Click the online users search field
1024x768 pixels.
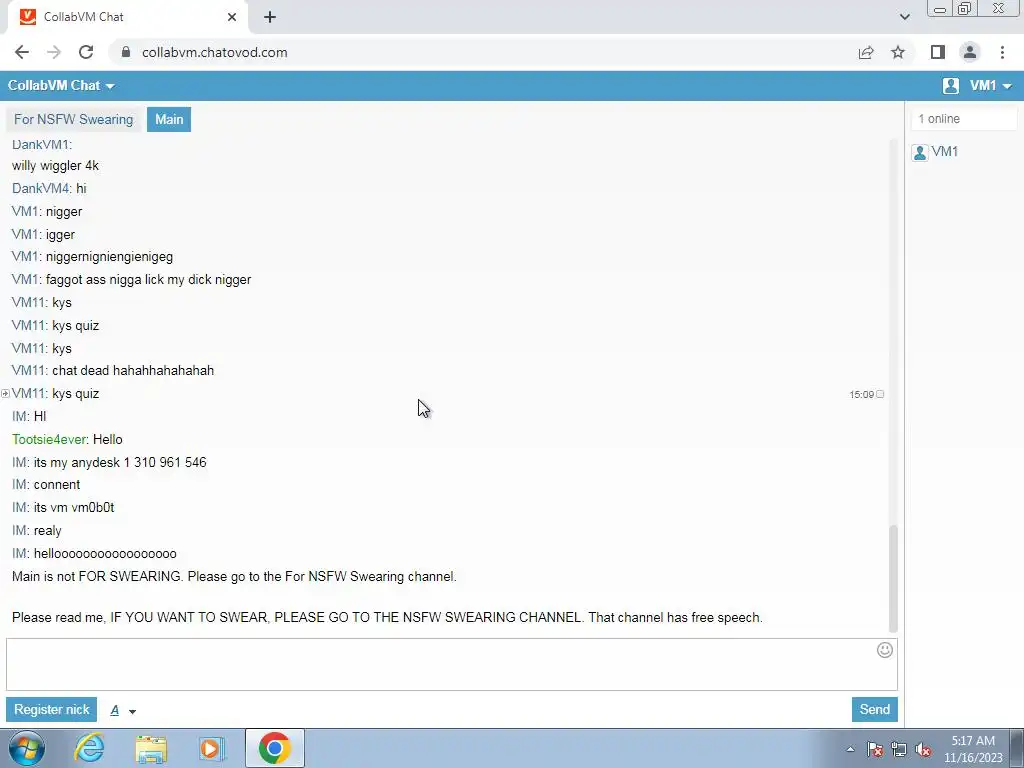pos(964,119)
